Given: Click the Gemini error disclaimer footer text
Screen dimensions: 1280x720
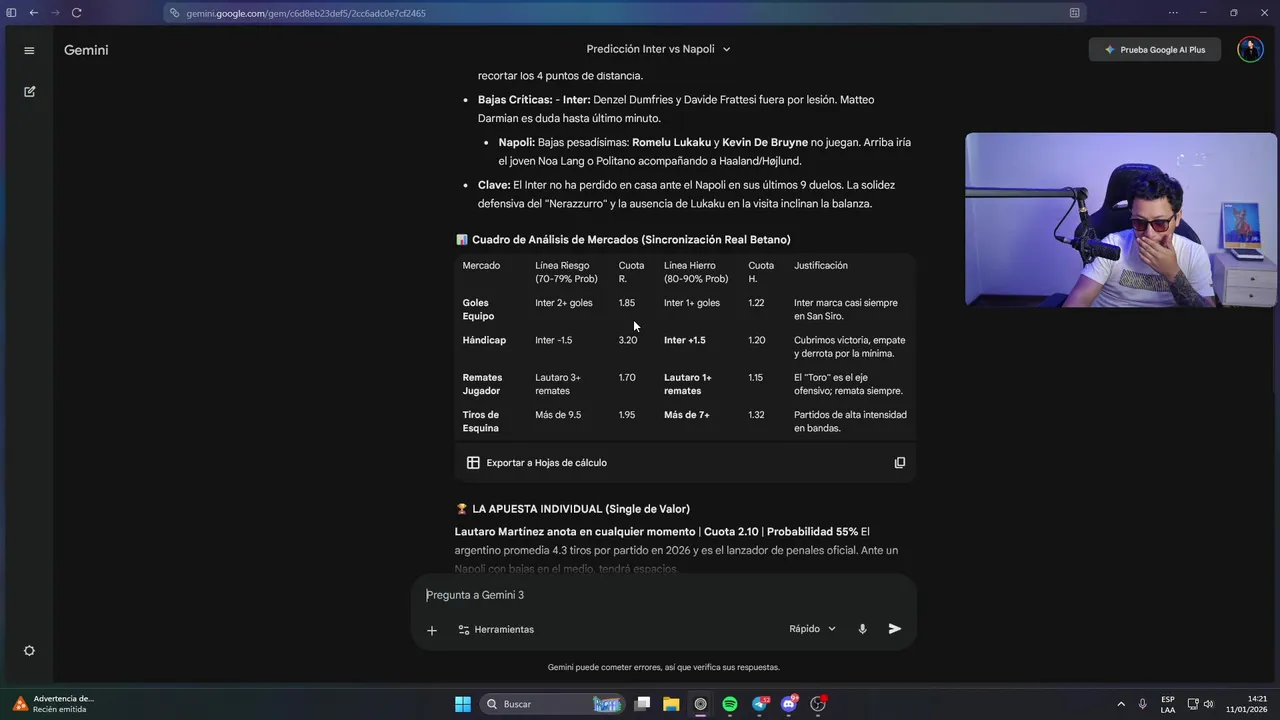Looking at the screenshot, I should click(663, 667).
